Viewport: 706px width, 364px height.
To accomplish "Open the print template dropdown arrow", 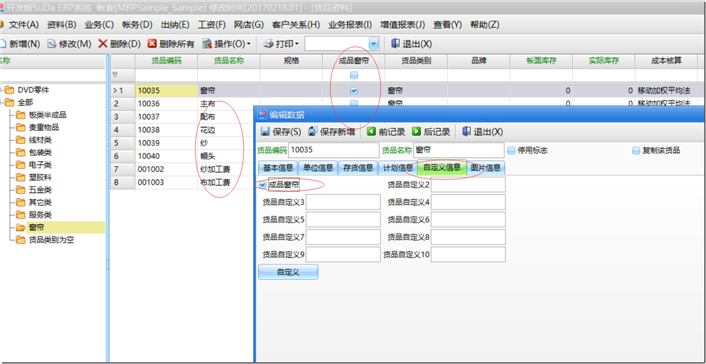I will point(374,44).
